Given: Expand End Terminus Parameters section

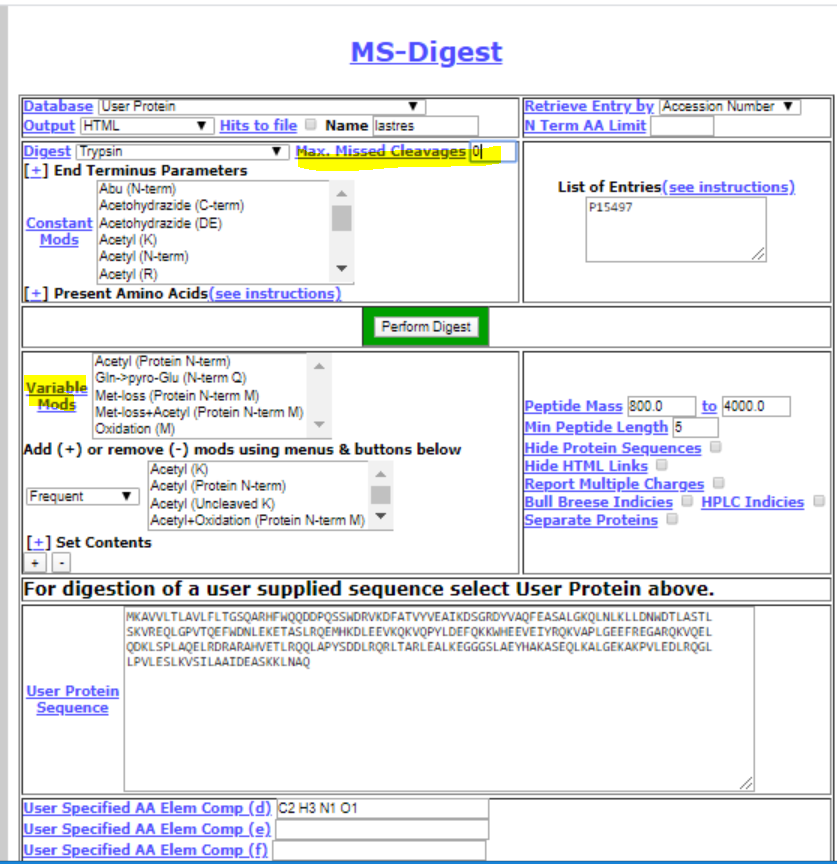Looking at the screenshot, I should [x=36, y=171].
